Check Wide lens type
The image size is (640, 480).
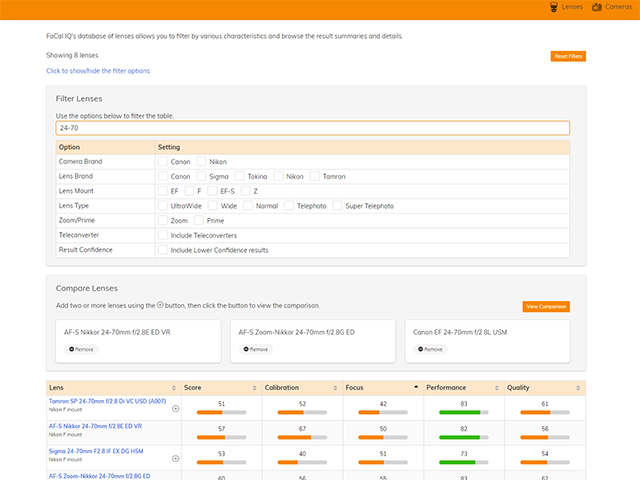[213, 205]
